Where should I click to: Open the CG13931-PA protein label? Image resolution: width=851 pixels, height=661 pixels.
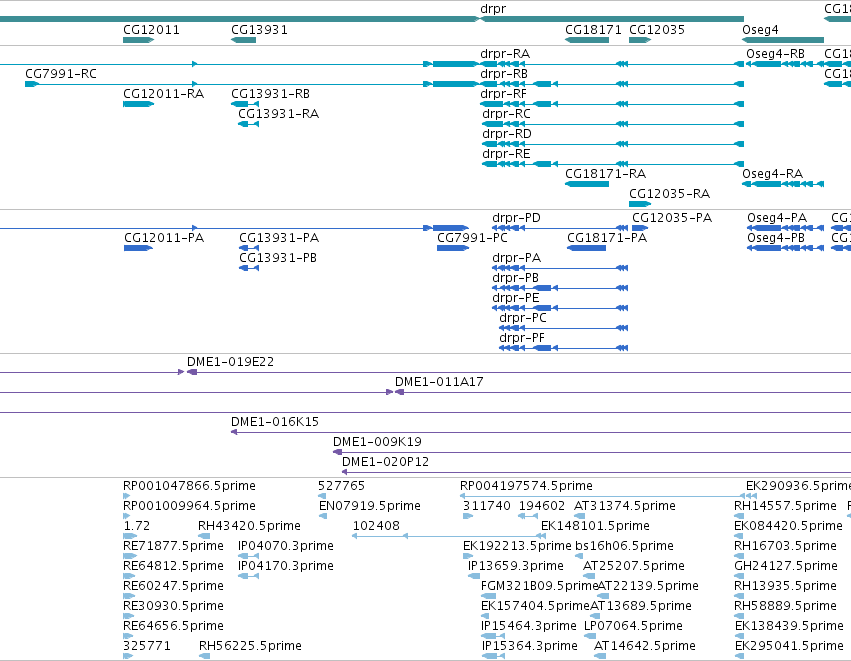[279, 238]
